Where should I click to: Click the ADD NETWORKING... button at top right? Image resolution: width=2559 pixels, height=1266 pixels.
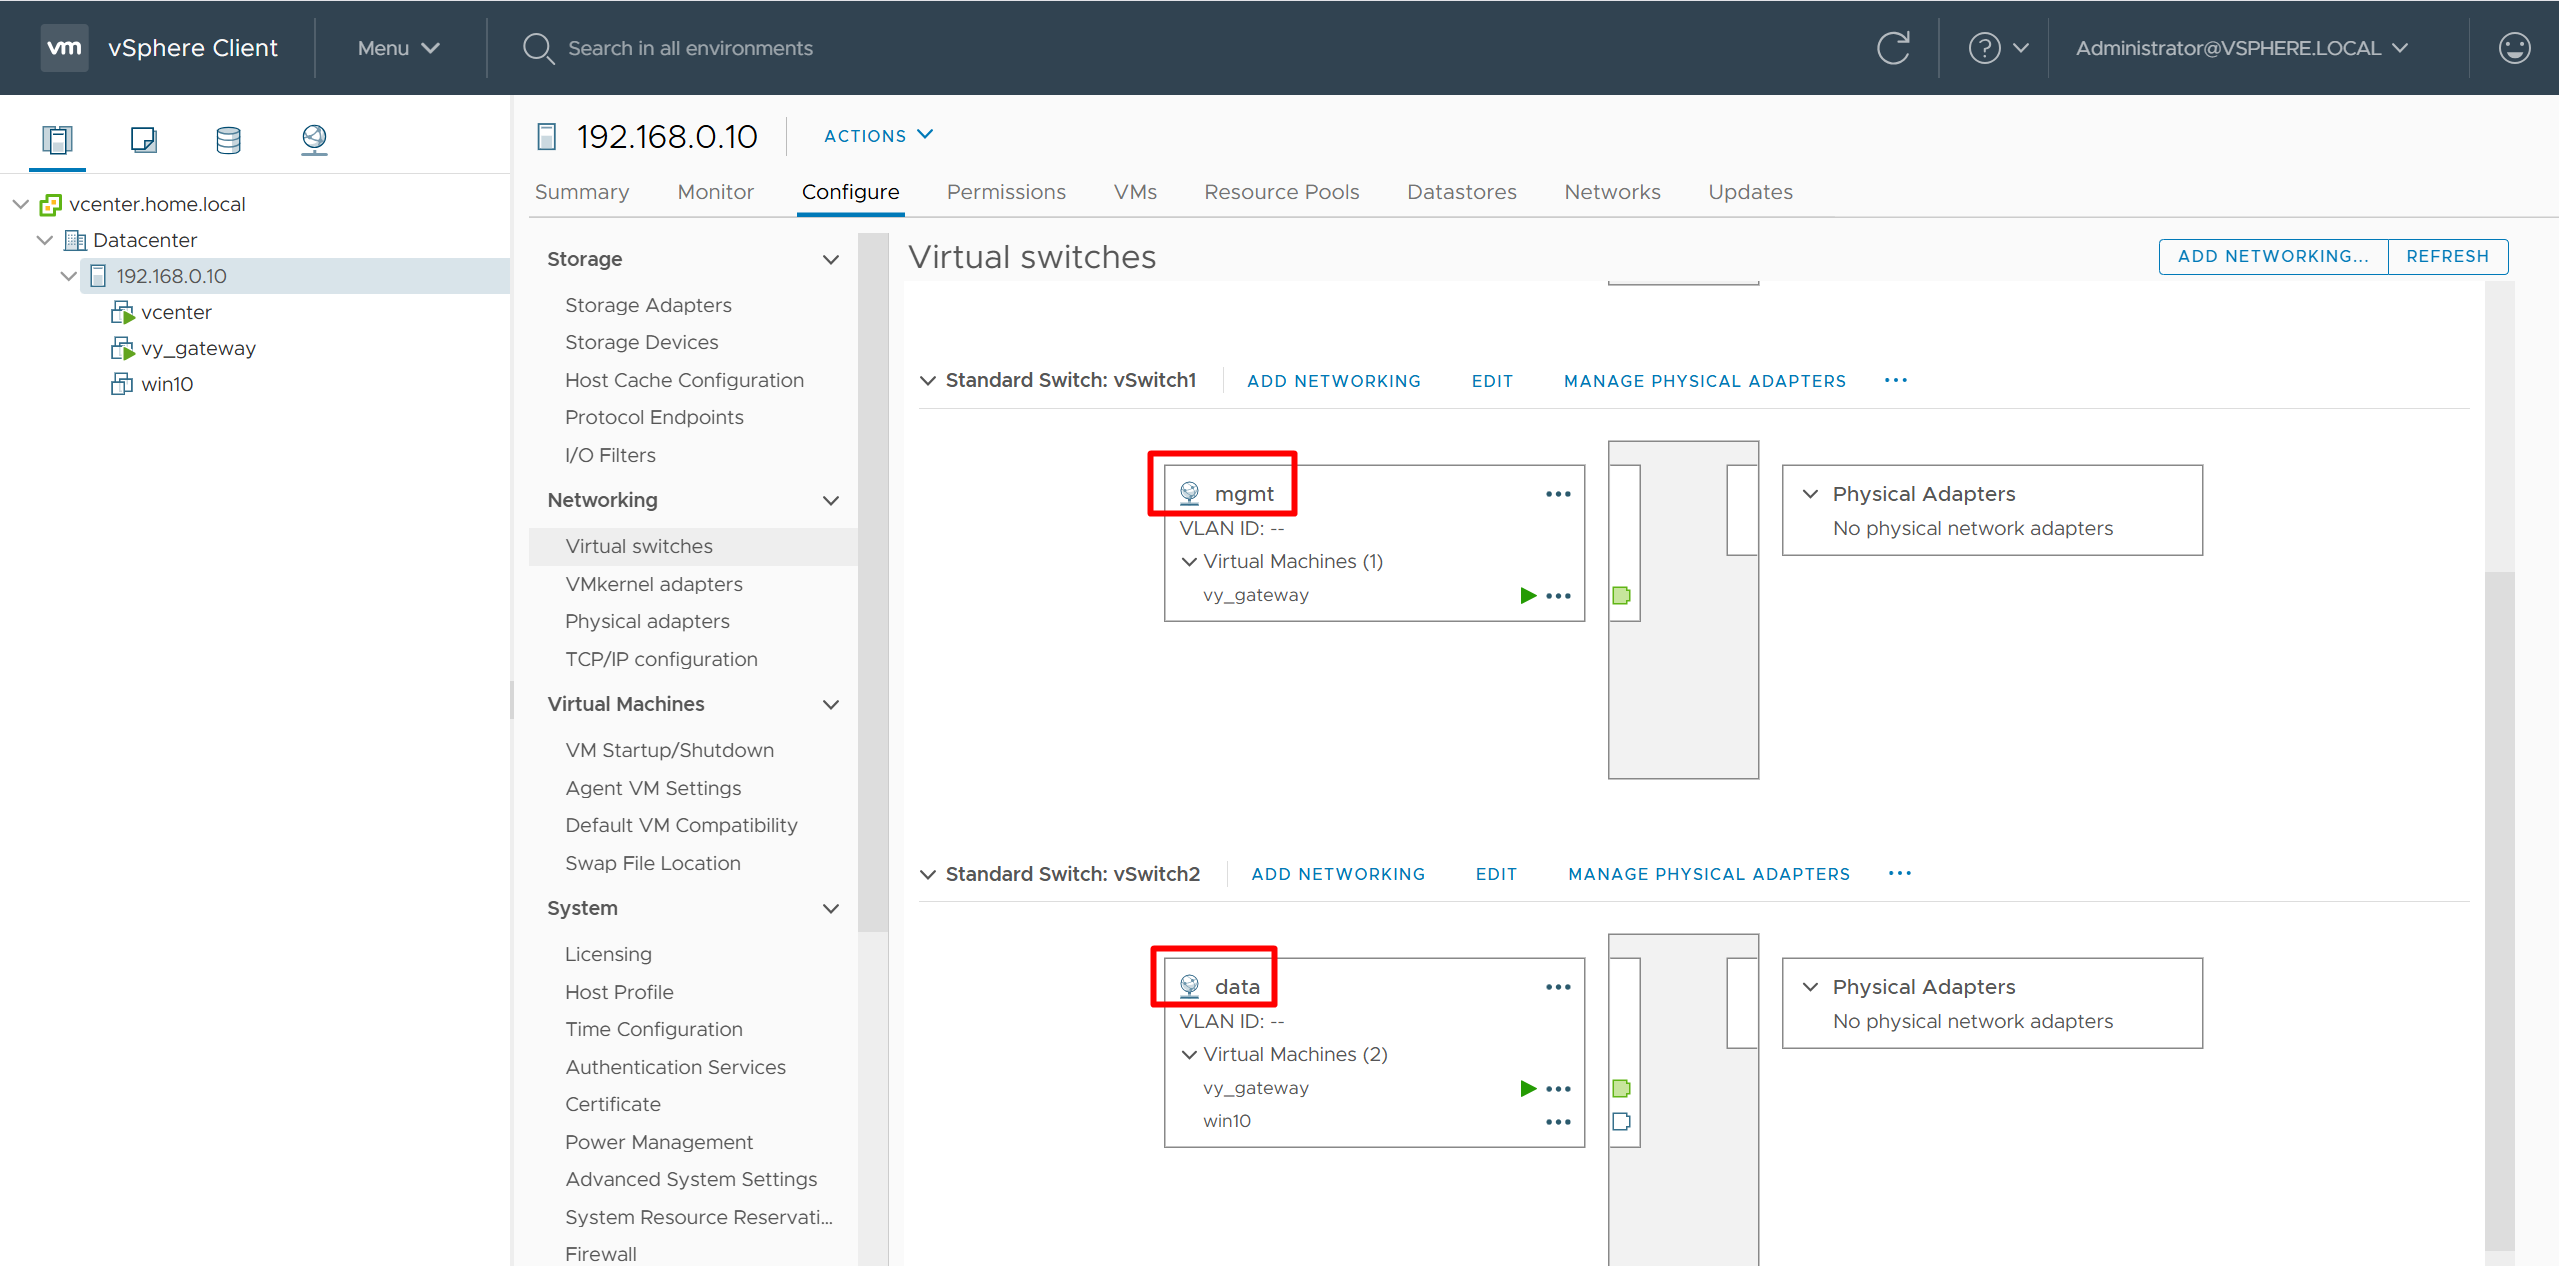point(2272,256)
